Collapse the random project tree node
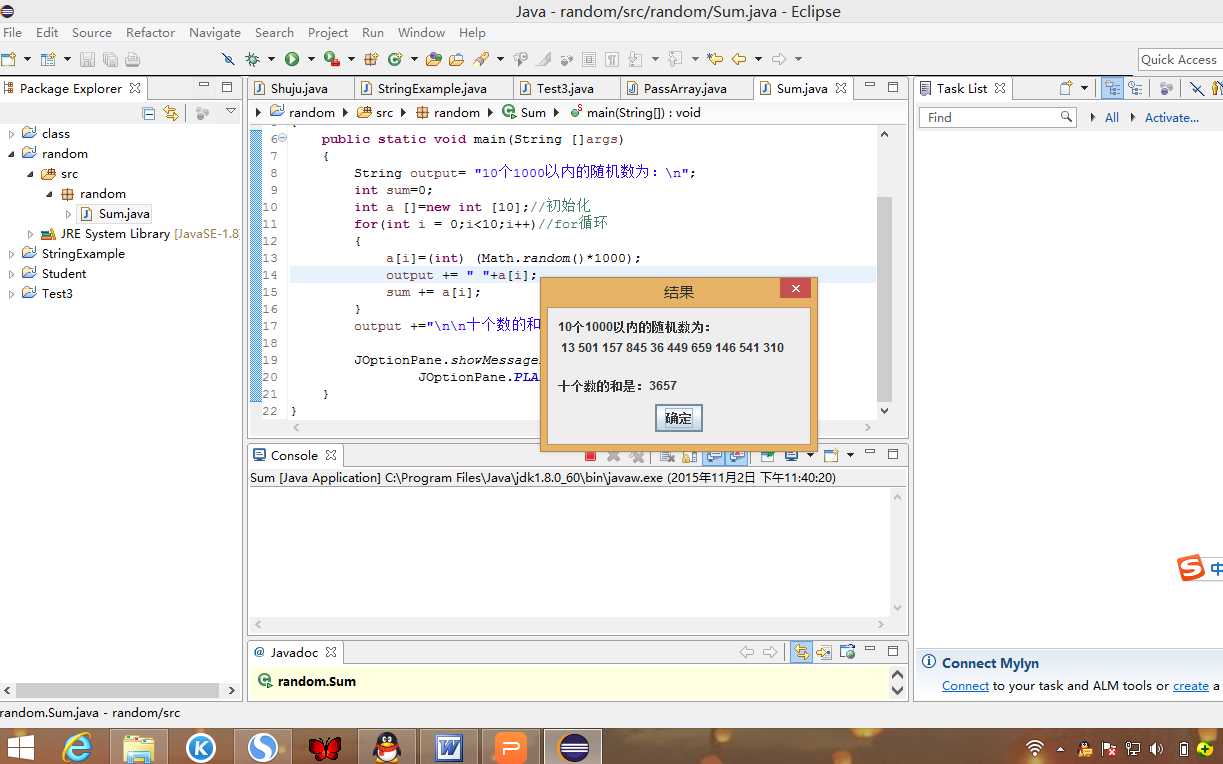The image size is (1223, 764). [x=12, y=154]
